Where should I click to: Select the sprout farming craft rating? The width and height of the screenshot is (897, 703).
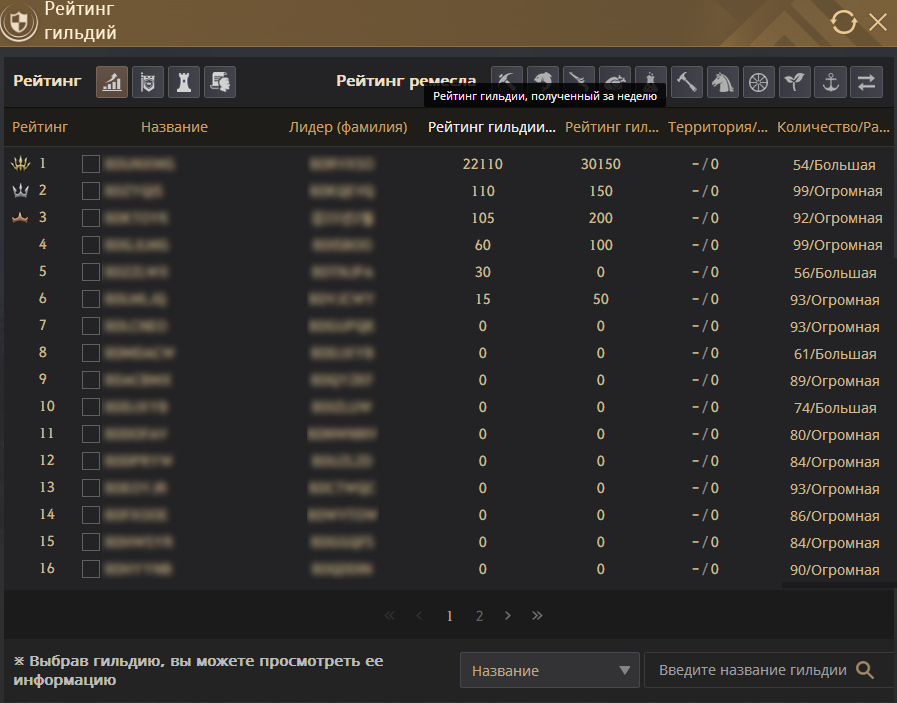tap(795, 82)
